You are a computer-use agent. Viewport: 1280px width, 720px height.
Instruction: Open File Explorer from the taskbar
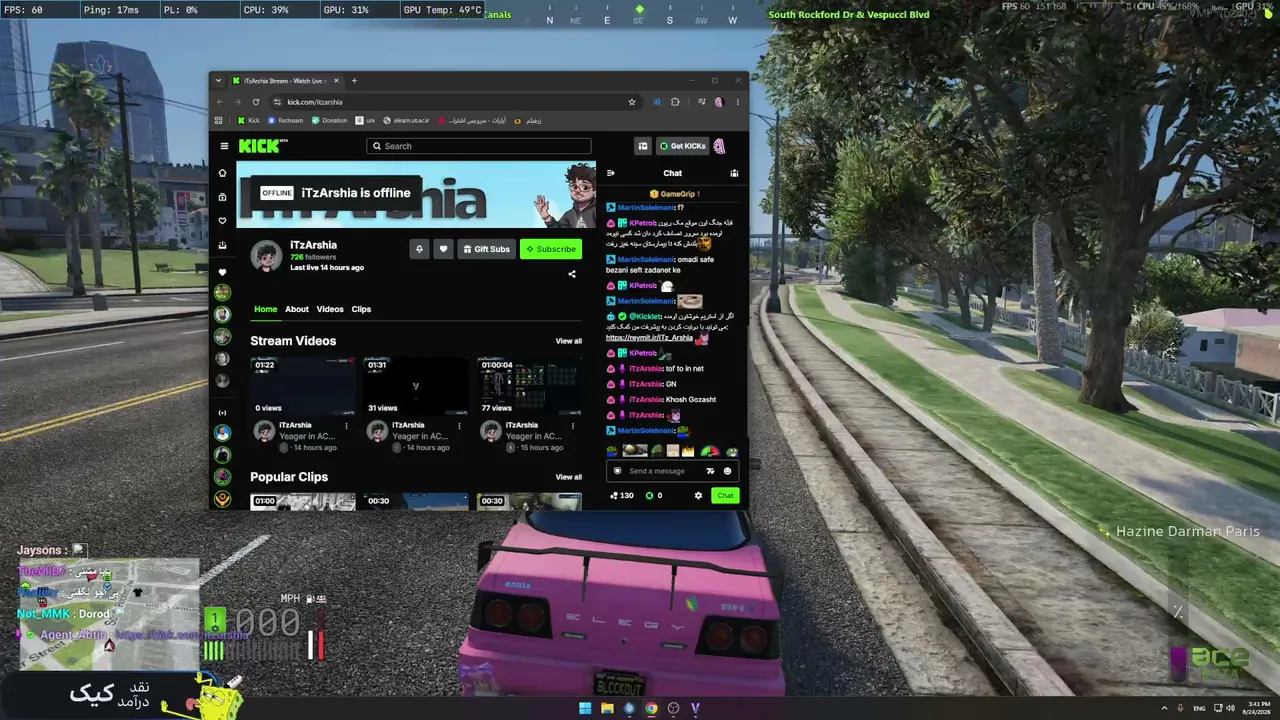point(607,708)
